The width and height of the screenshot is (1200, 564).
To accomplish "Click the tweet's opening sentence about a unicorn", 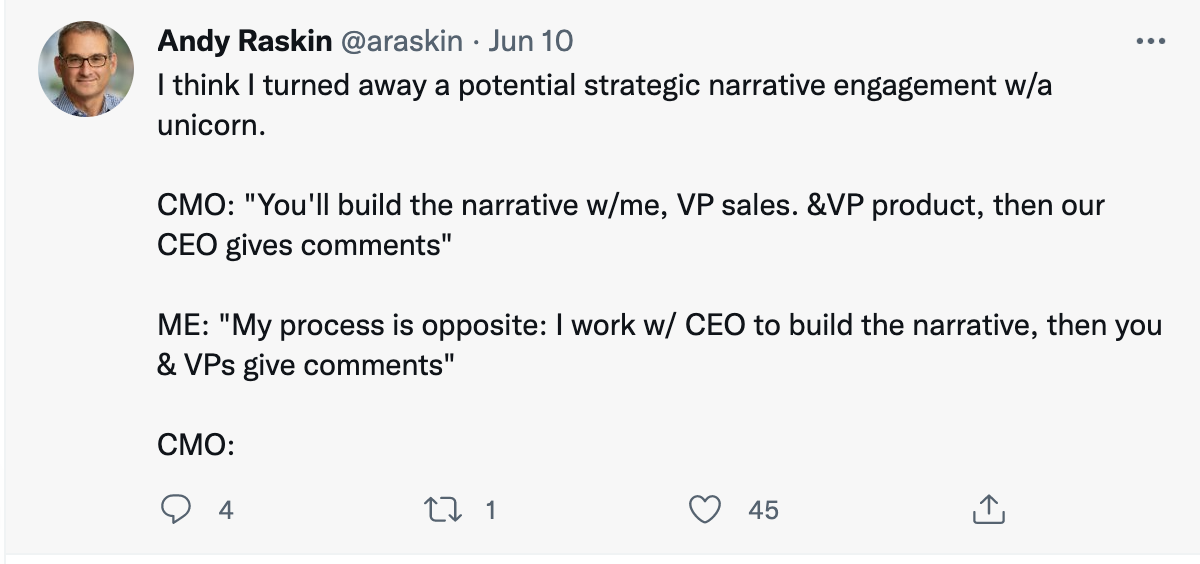I will [x=604, y=87].
